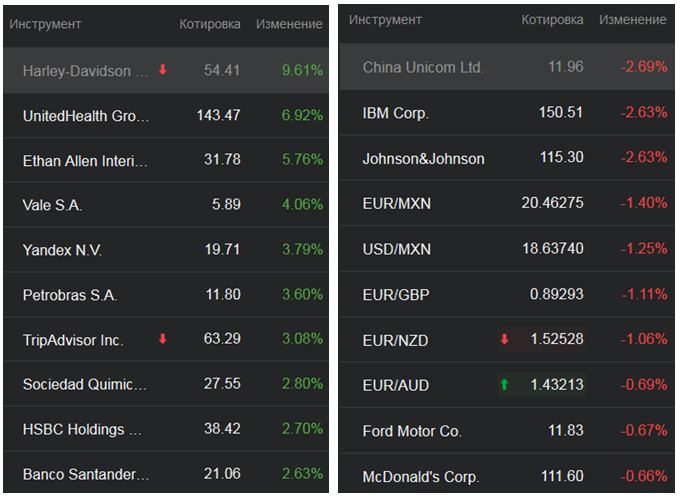Select Ford Motor Co. instrument
This screenshot has width=680, height=500.
tap(412, 431)
